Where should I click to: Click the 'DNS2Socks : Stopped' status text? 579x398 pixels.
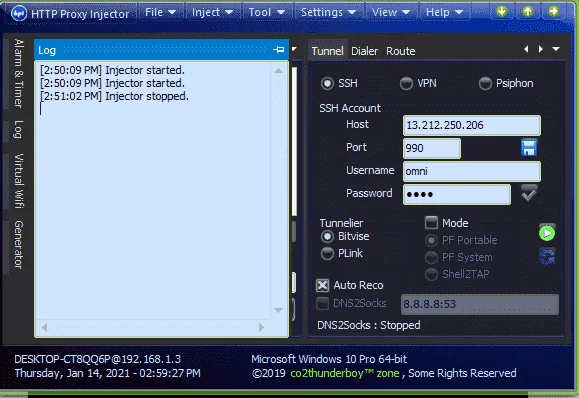(369, 325)
